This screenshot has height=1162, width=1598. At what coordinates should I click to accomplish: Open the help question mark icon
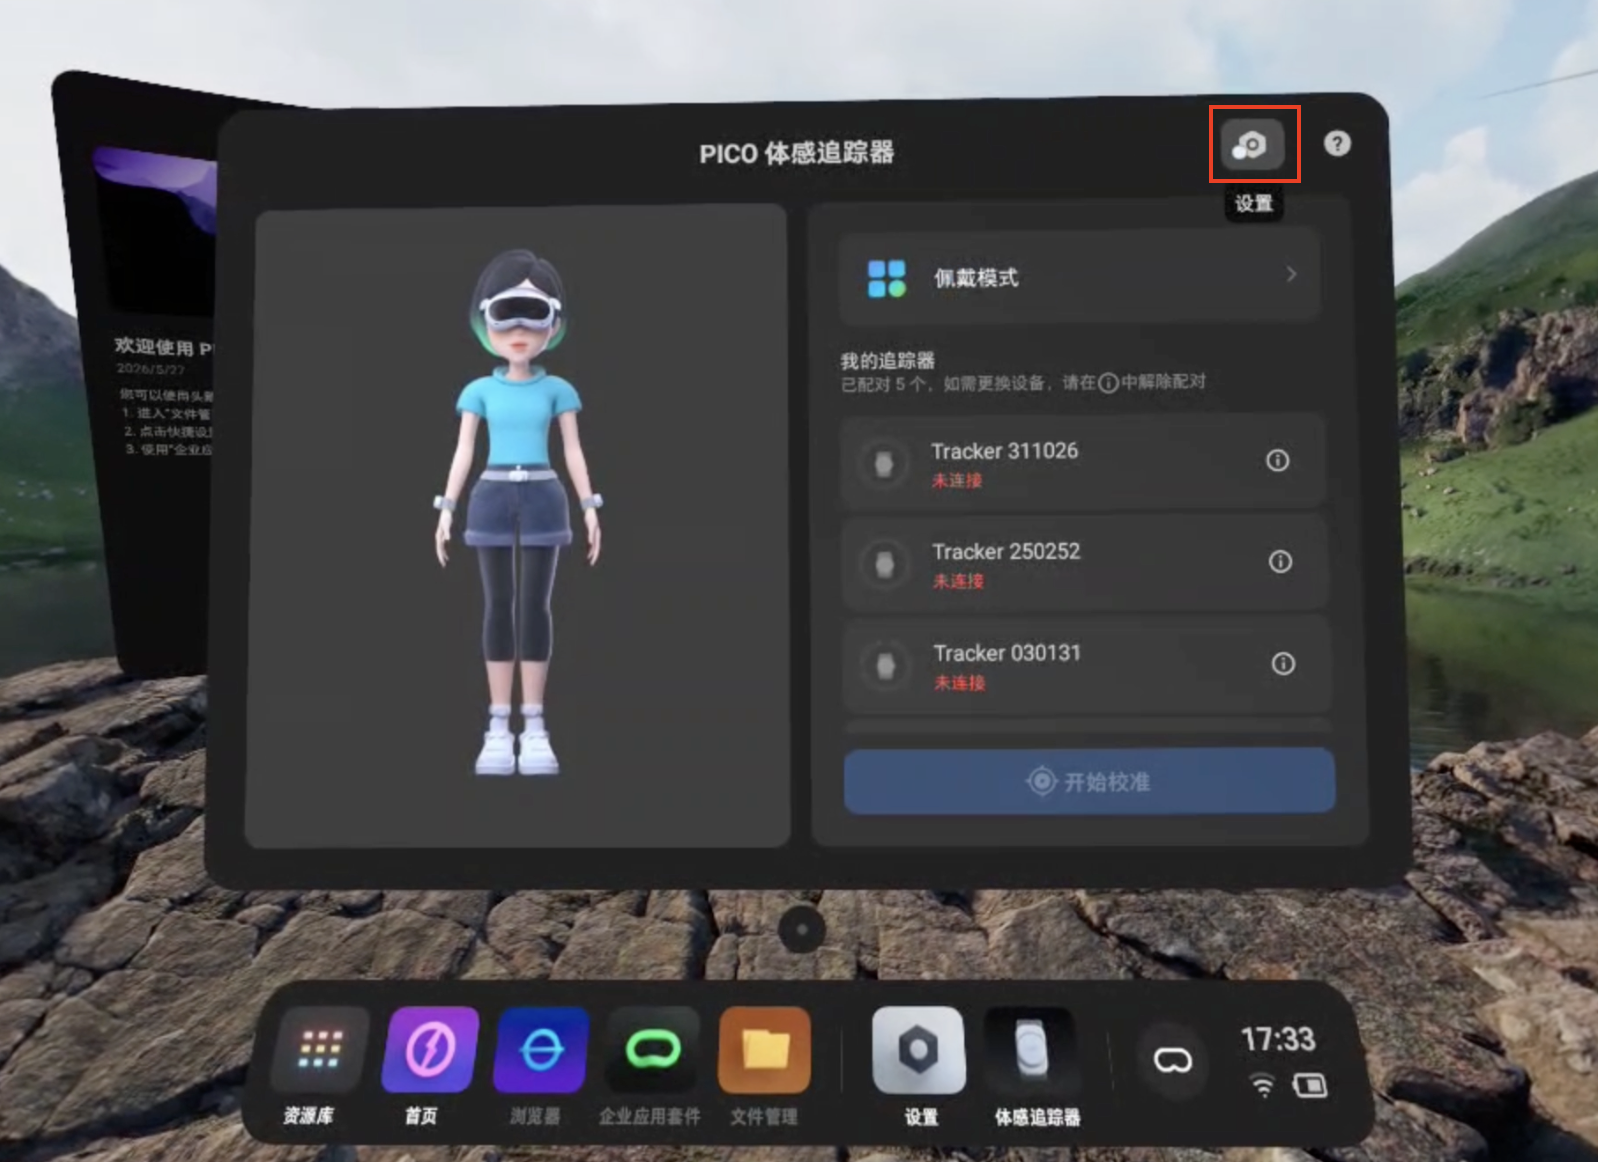point(1337,144)
